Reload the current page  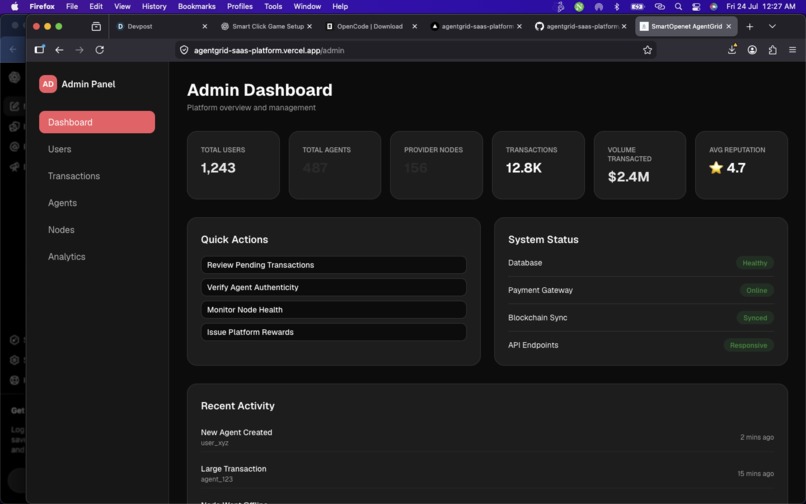pos(100,50)
